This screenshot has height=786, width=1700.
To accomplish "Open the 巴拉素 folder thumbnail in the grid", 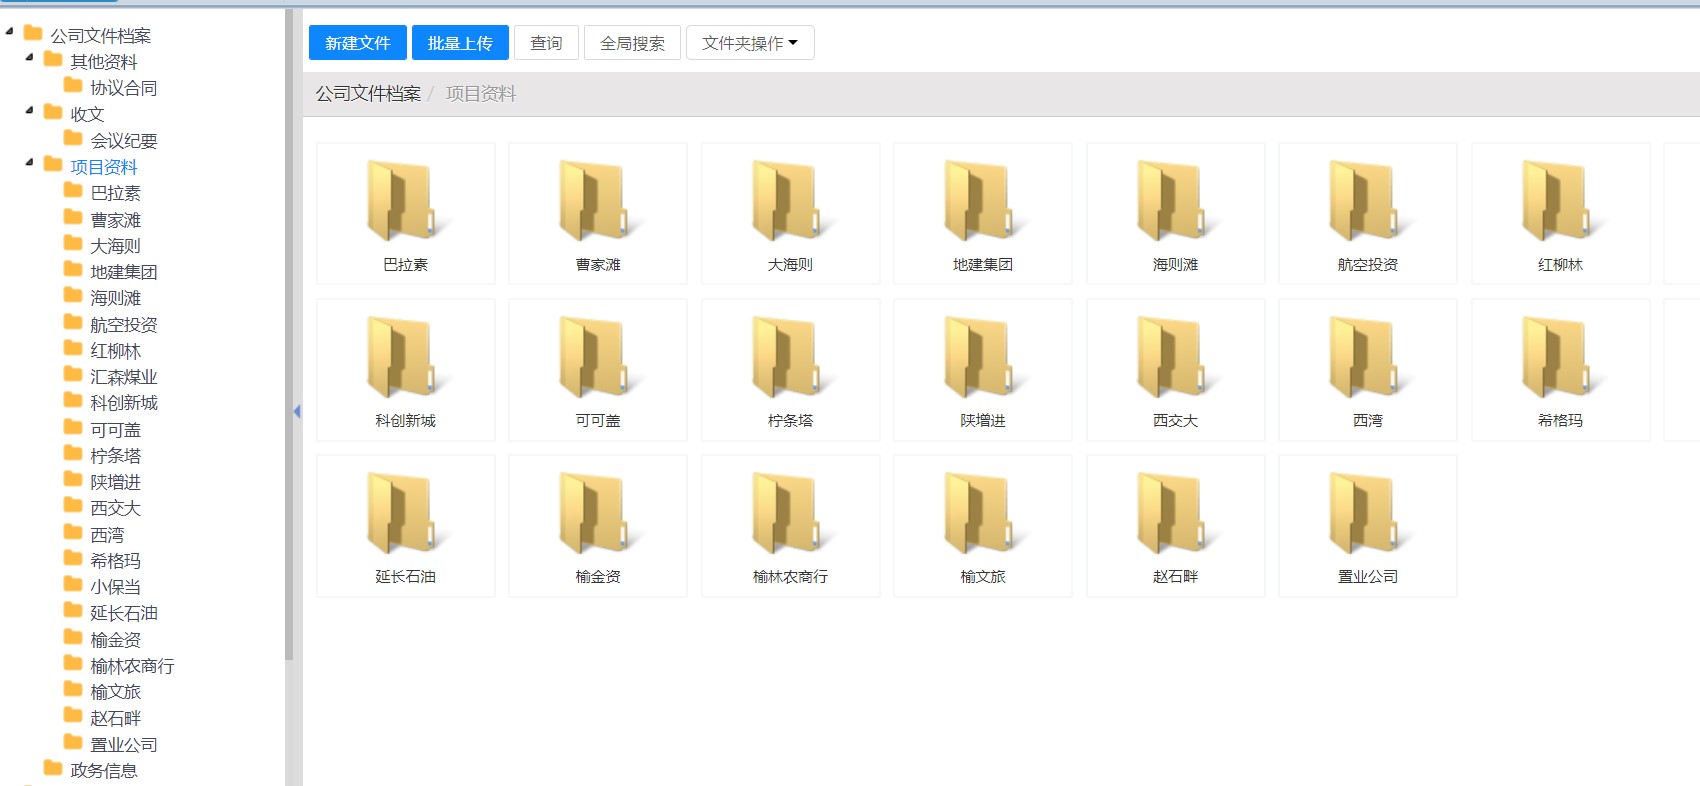I will (405, 213).
